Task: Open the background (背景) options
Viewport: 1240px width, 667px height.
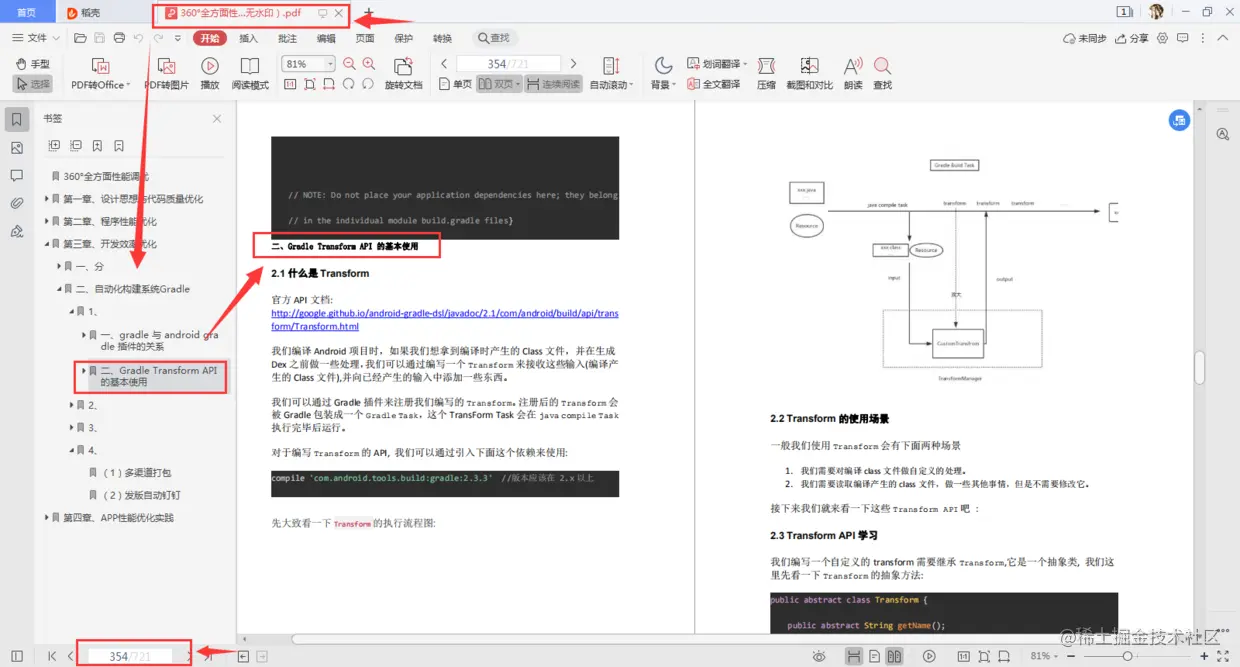Action: point(662,74)
